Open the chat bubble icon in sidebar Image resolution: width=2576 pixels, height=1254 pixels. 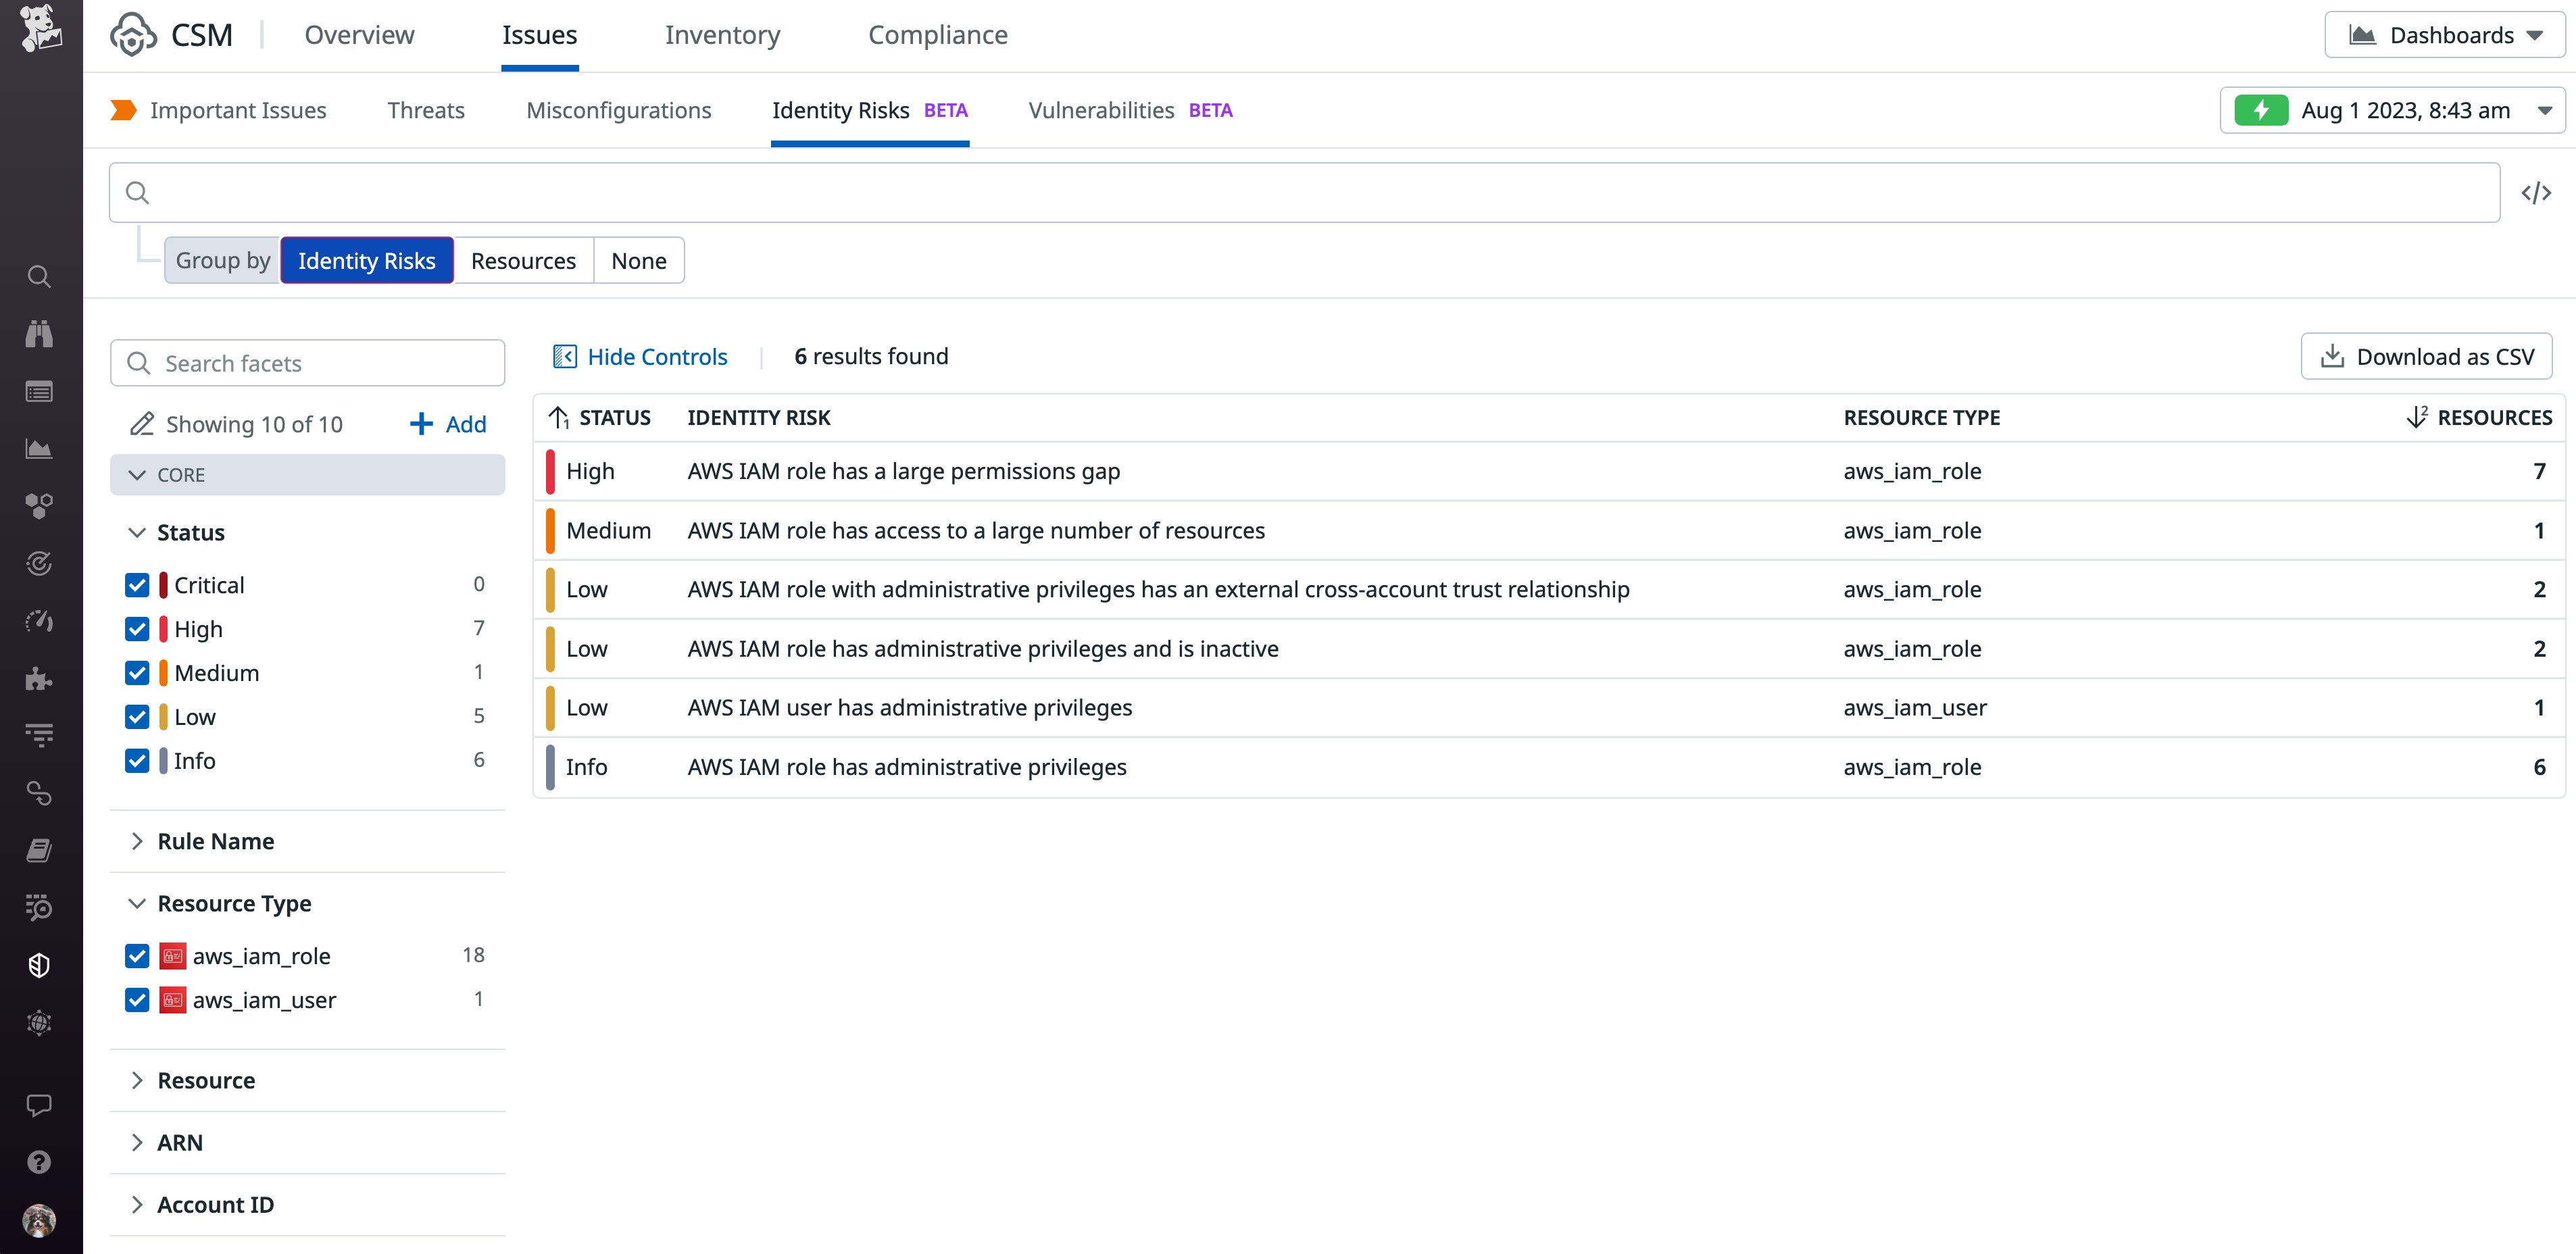pos(40,1104)
